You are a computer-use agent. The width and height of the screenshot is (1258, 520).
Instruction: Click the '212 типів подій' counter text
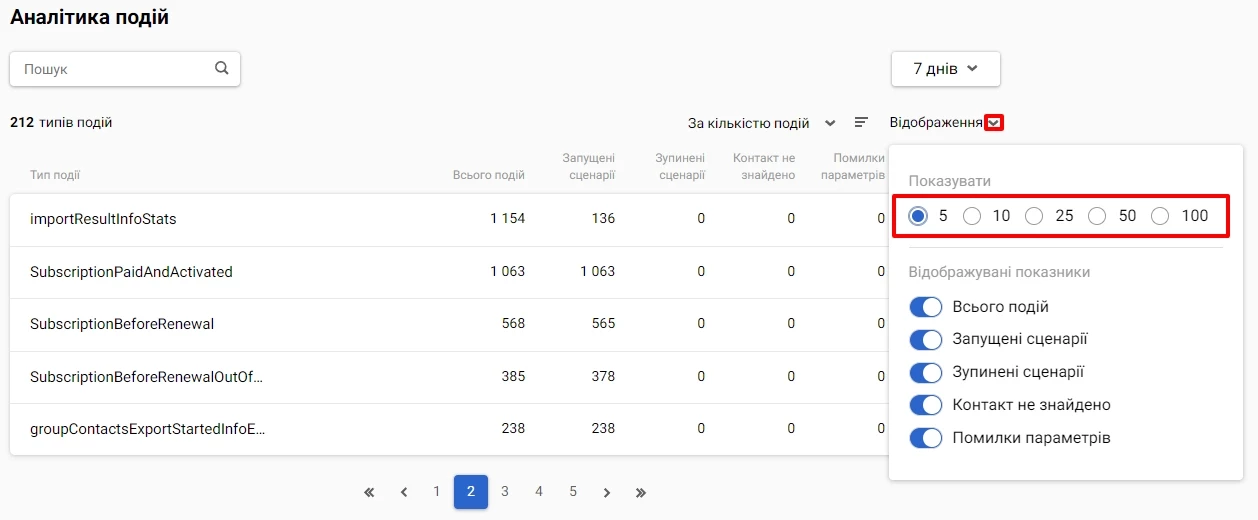coord(61,123)
